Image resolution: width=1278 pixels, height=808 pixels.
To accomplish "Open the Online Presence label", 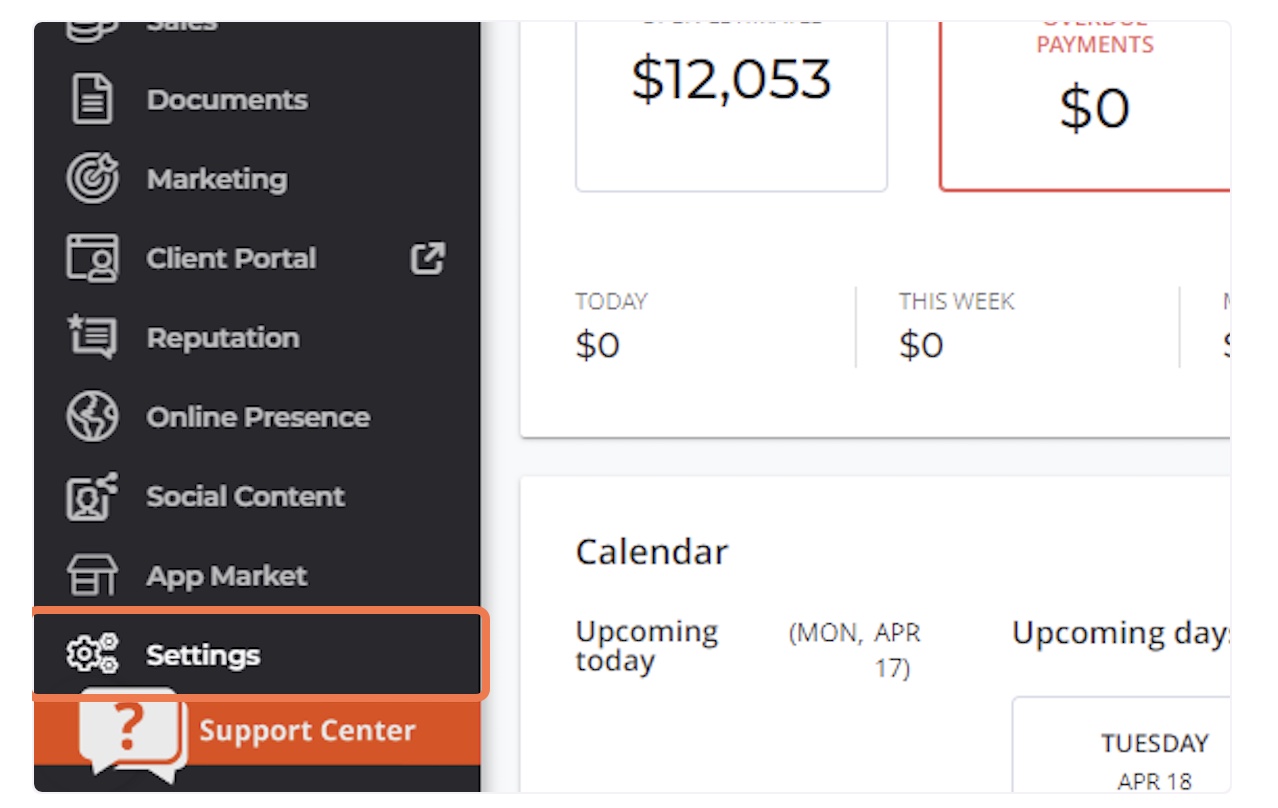I will click(258, 417).
